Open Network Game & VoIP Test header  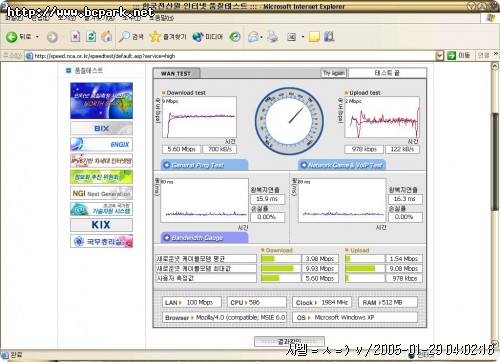point(342,165)
